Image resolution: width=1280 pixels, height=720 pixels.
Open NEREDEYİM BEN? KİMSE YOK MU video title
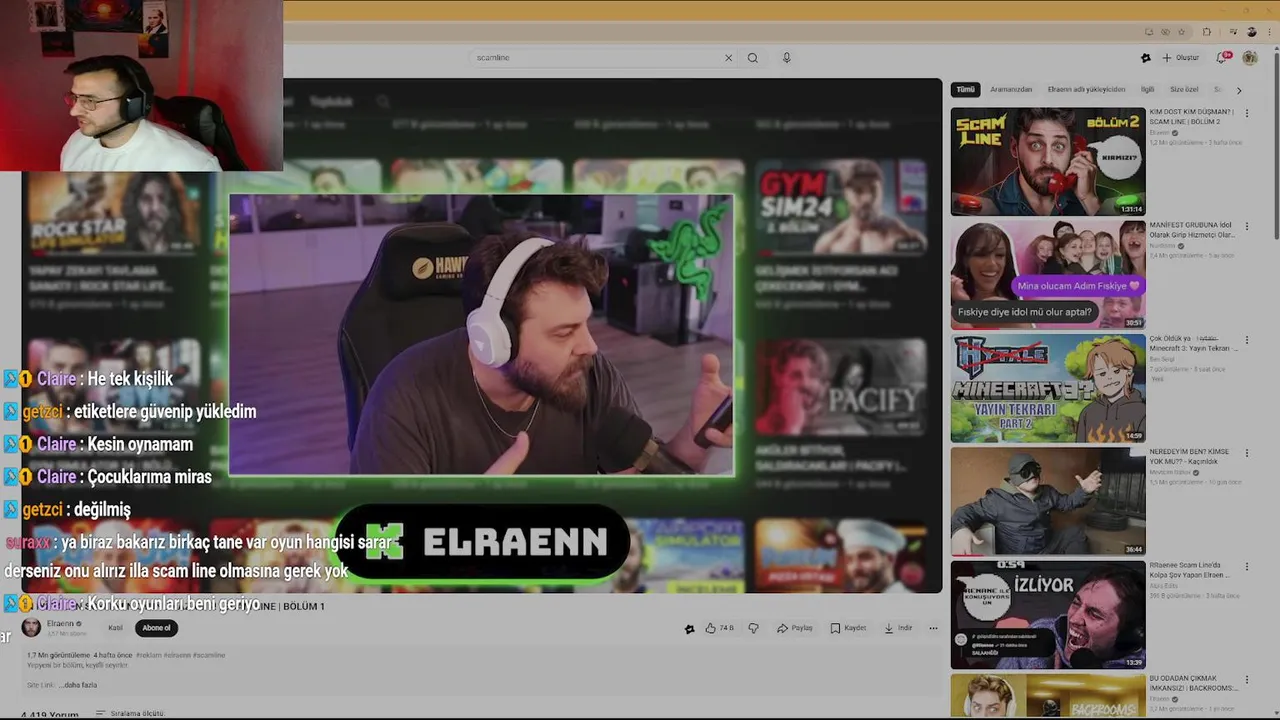pyautogui.click(x=1190, y=456)
